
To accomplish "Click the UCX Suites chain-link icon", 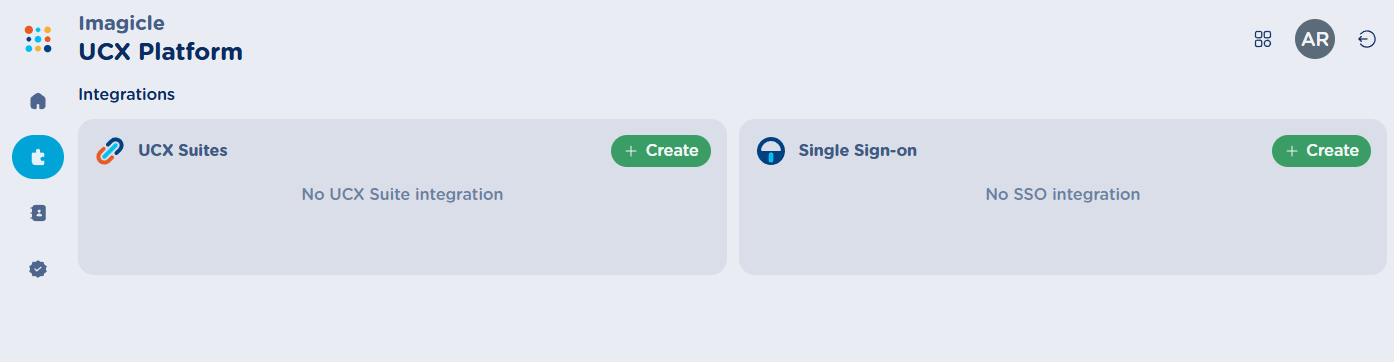I will coord(109,151).
